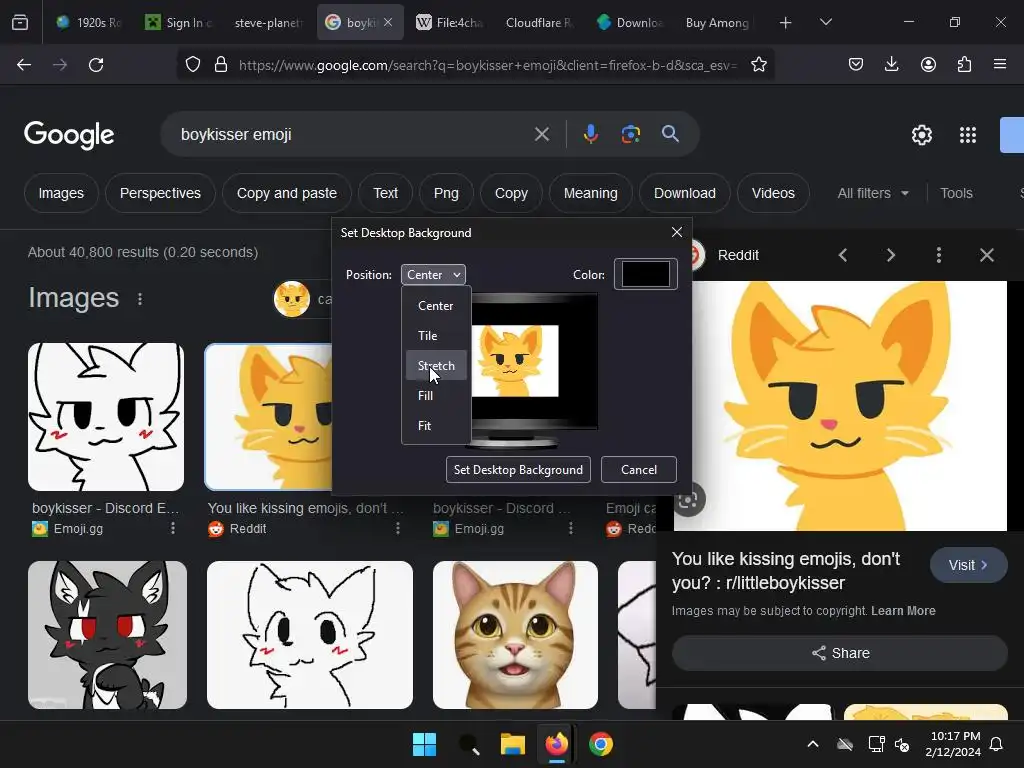Open the realistic tabby cat emoji thumbnail
The height and width of the screenshot is (768, 1024).
point(515,635)
